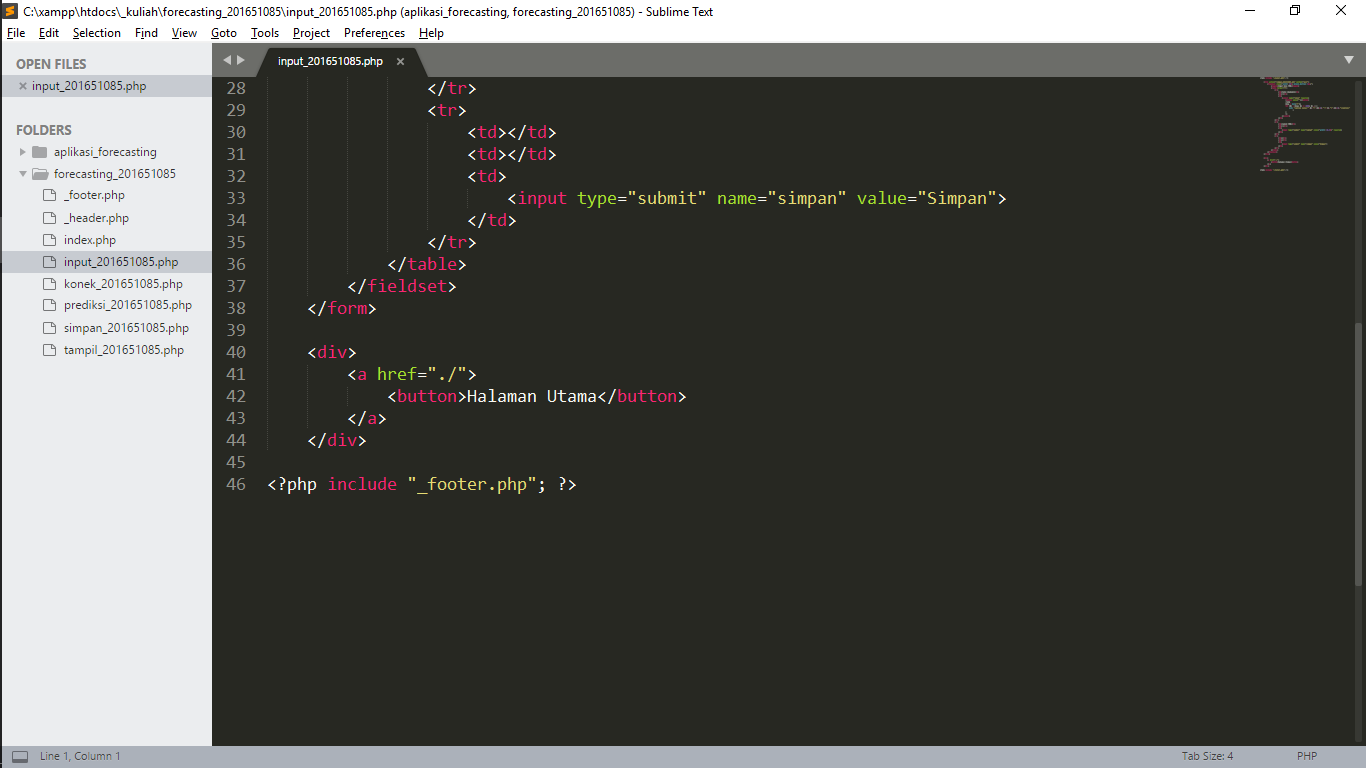Click the editor vertical scrollbar thumb
1366x768 pixels.
[x=1358, y=455]
